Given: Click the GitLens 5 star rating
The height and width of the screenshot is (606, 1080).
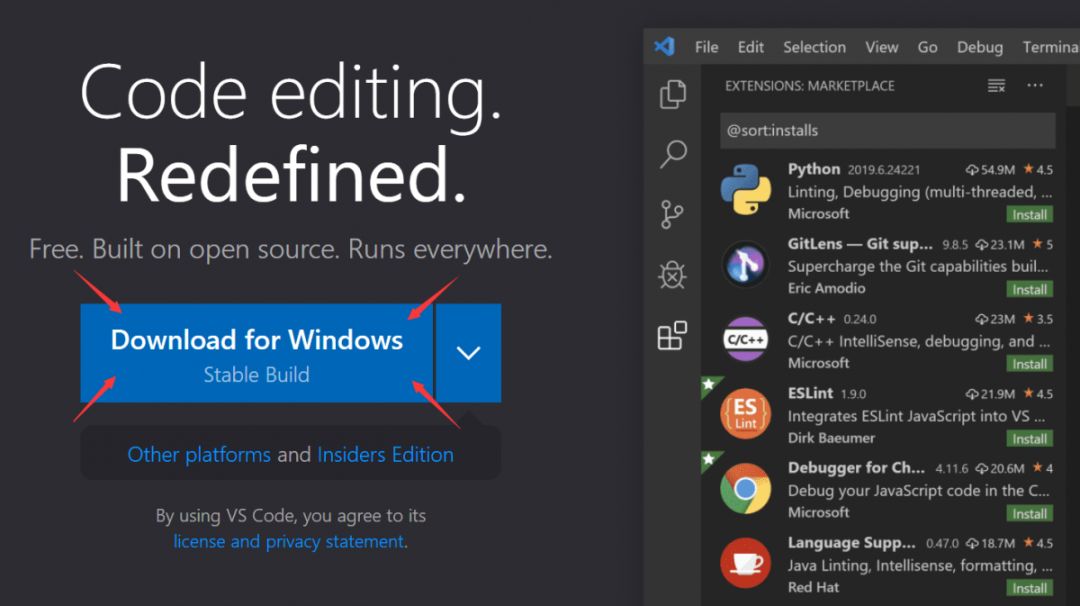Looking at the screenshot, I should tap(1042, 244).
